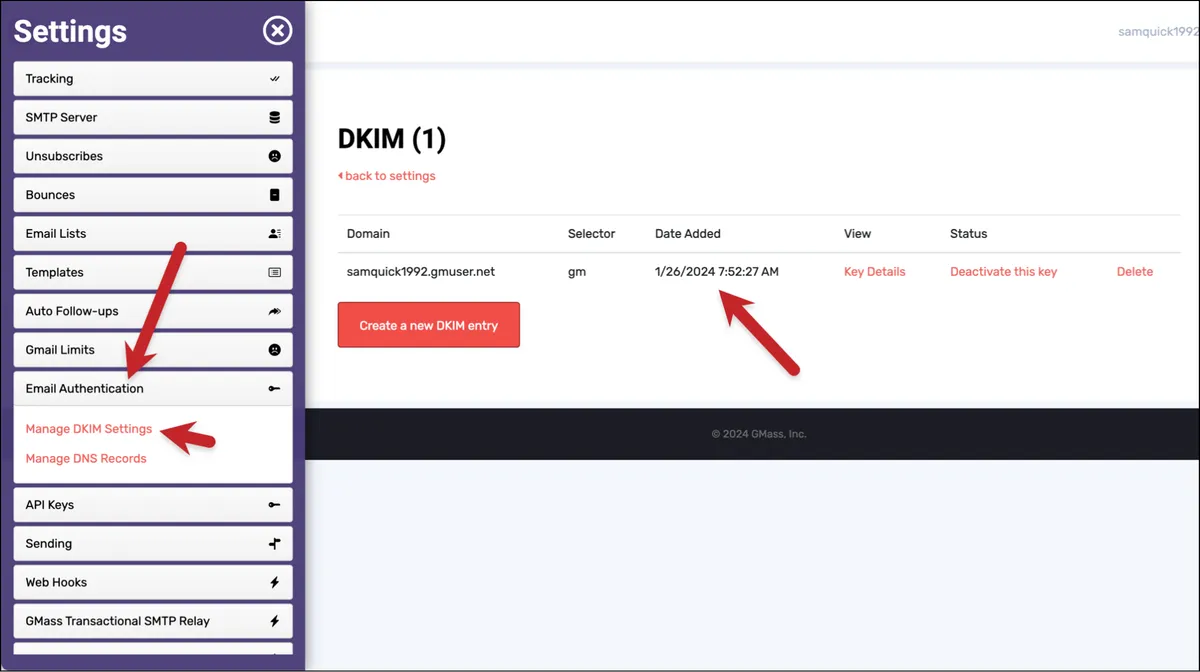Expand the API Keys section
1200x672 pixels.
[153, 505]
